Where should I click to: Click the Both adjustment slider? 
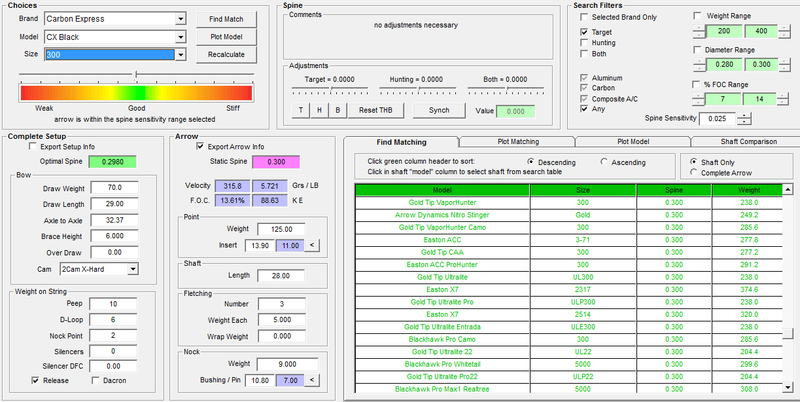tap(506, 91)
